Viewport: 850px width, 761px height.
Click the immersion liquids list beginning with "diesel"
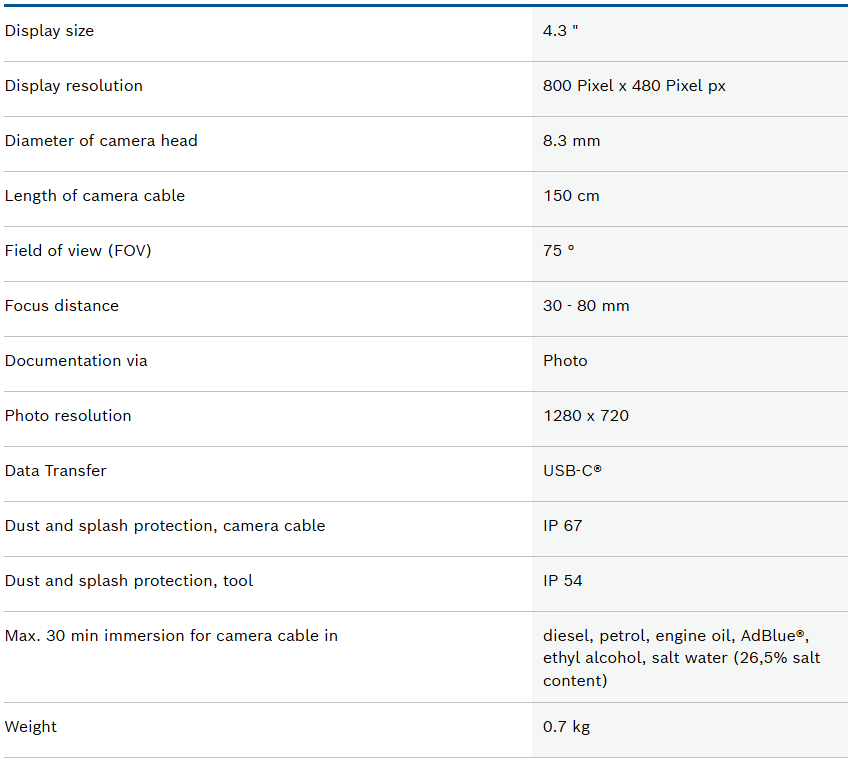[680, 658]
